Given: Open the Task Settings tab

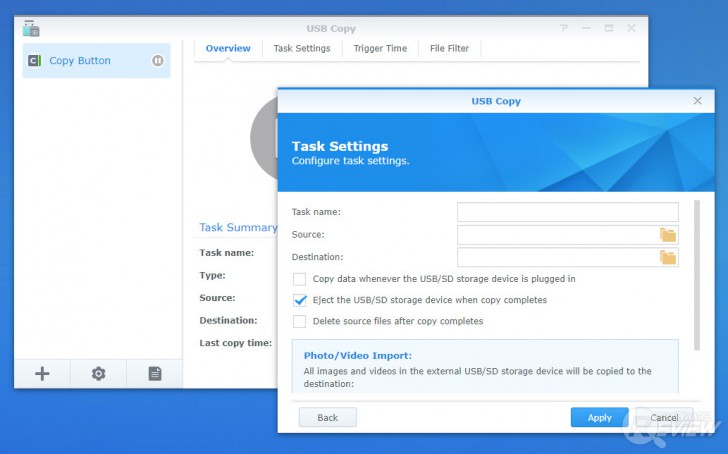Looking at the screenshot, I should [x=302, y=48].
